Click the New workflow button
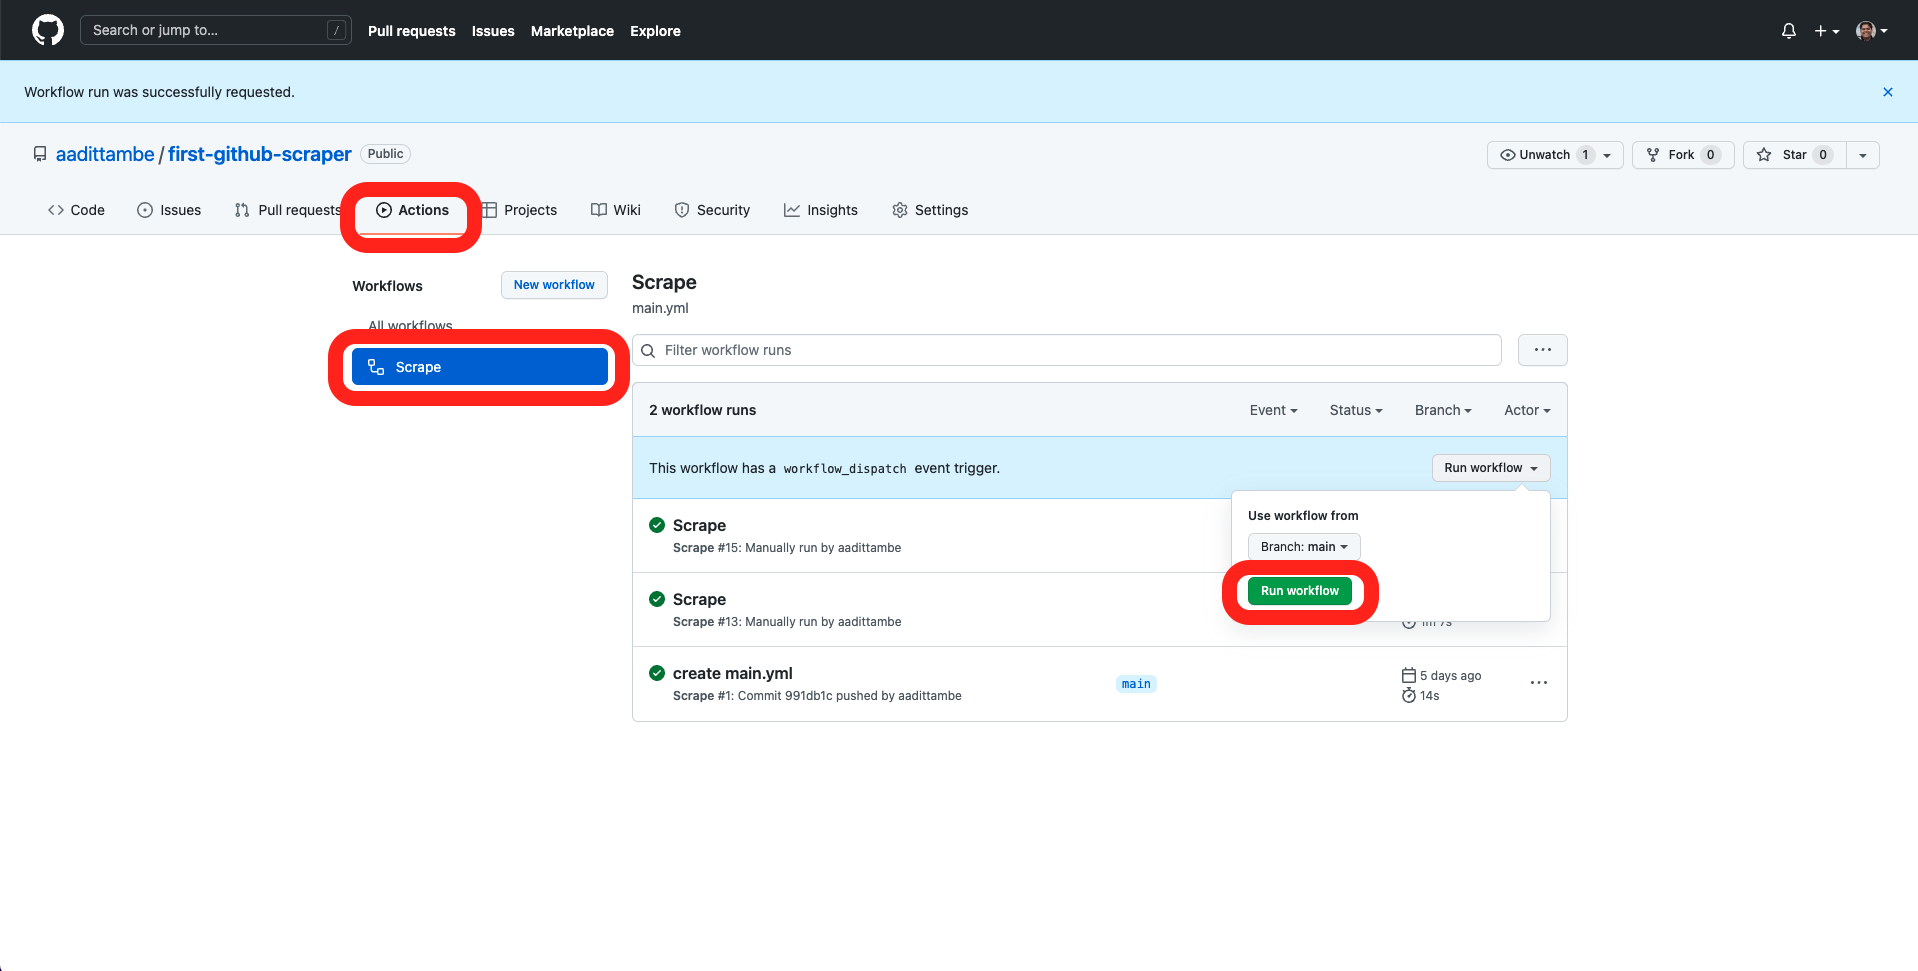Viewport: 1918px width, 971px height. [x=554, y=285]
